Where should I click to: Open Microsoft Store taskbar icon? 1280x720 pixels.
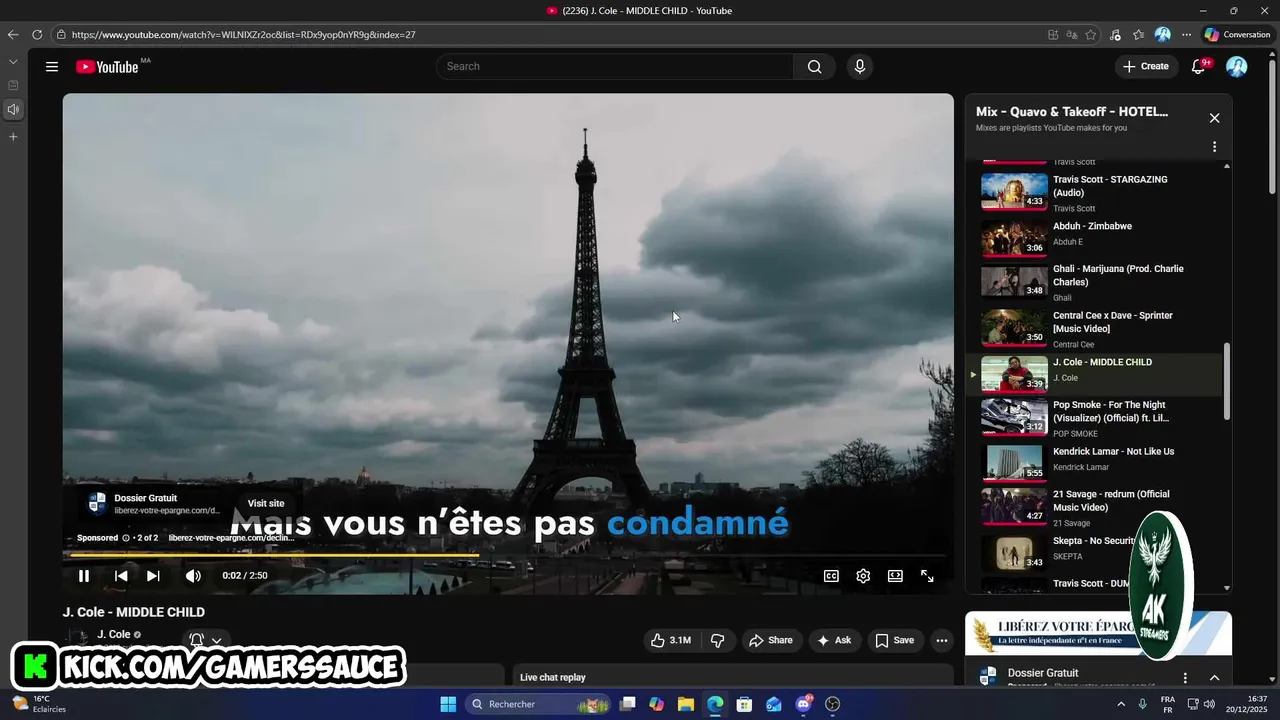[x=744, y=704]
